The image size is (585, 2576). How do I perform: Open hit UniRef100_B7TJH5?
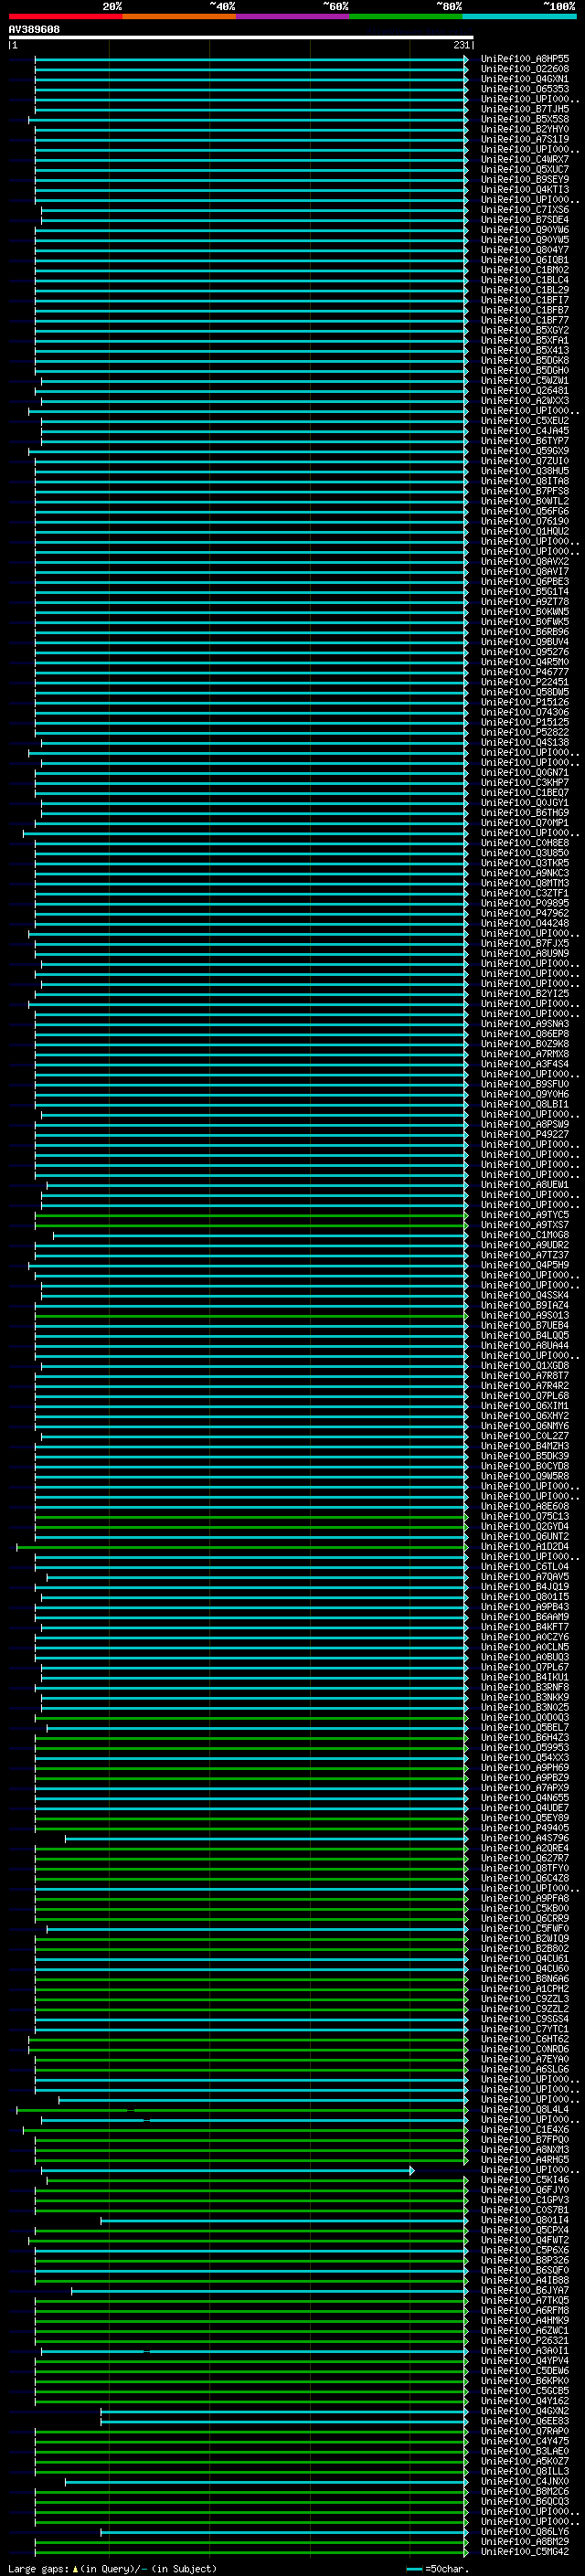(525, 109)
